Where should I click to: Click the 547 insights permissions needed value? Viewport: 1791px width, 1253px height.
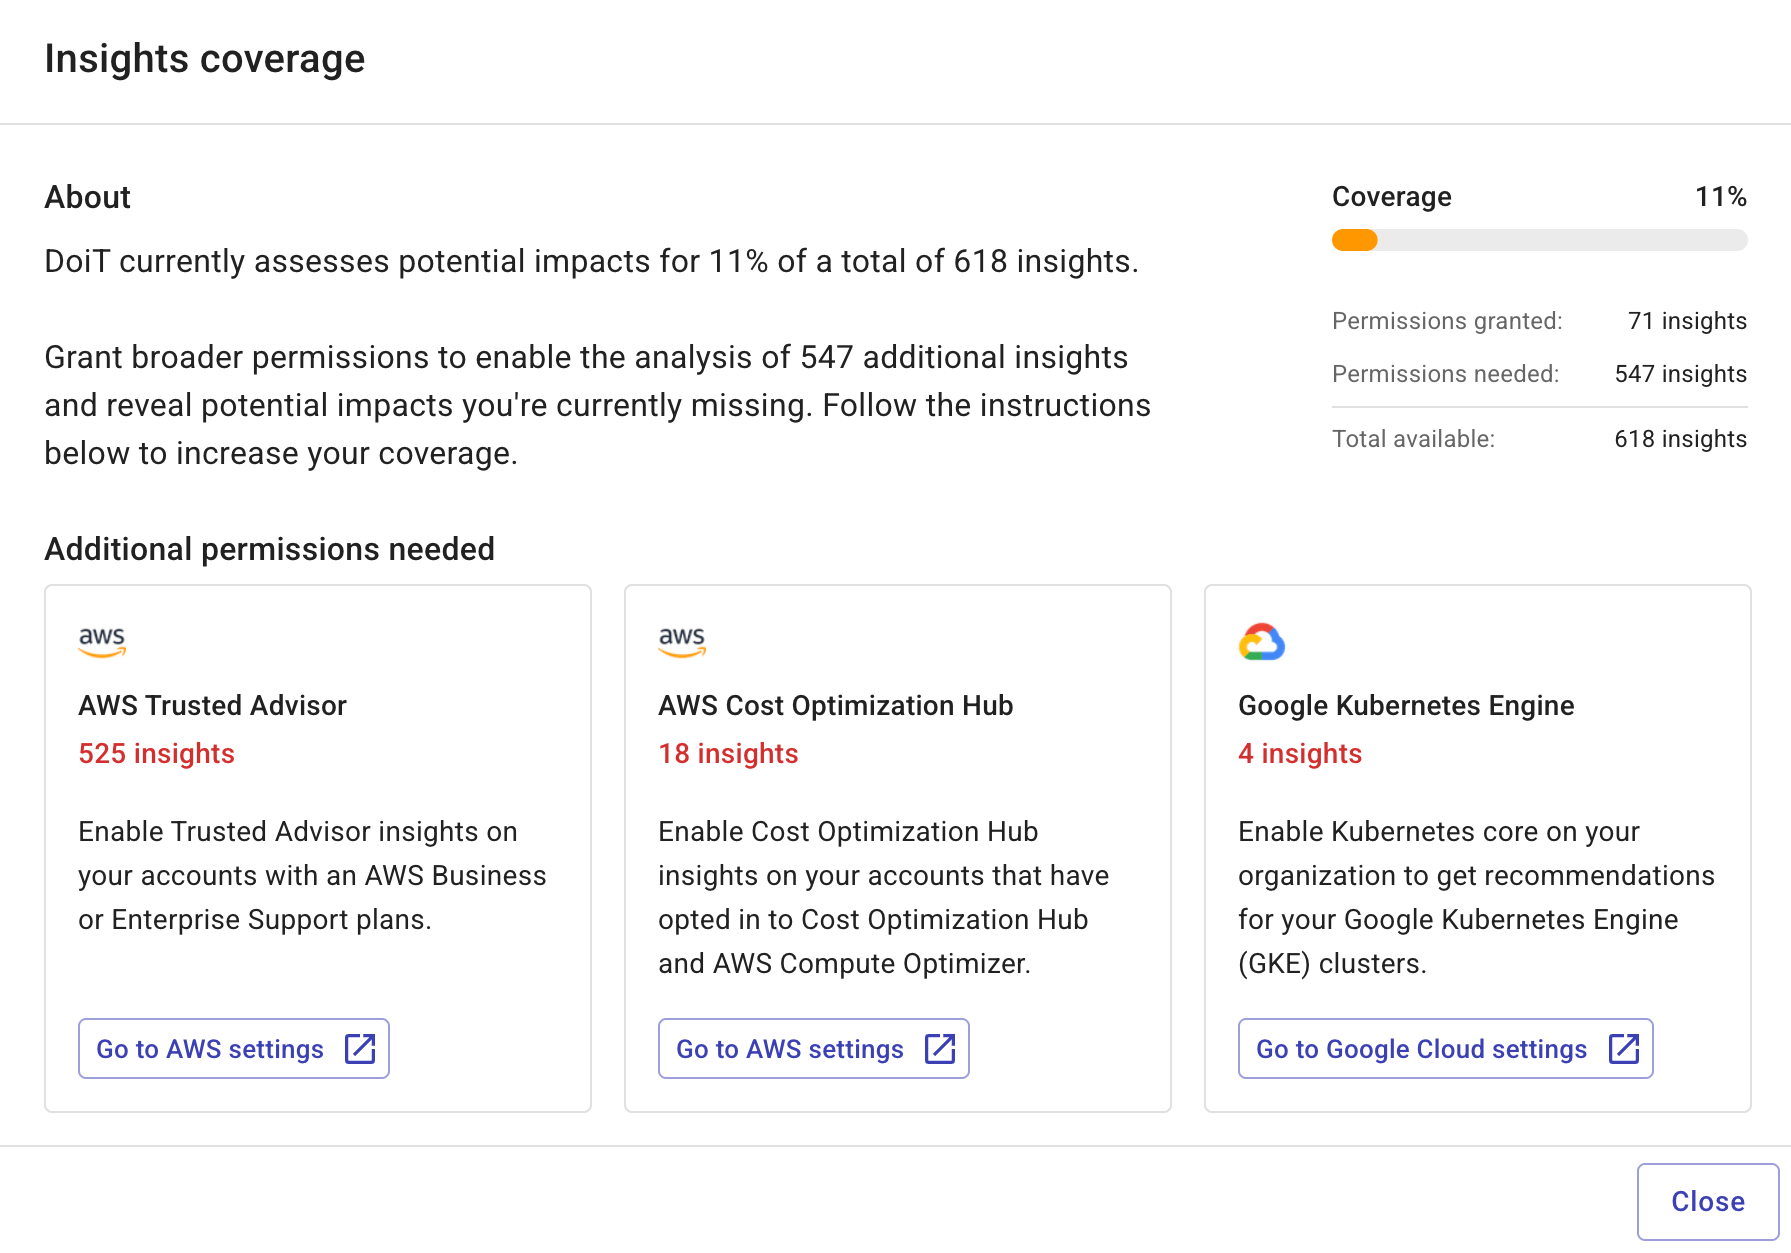coord(1681,374)
